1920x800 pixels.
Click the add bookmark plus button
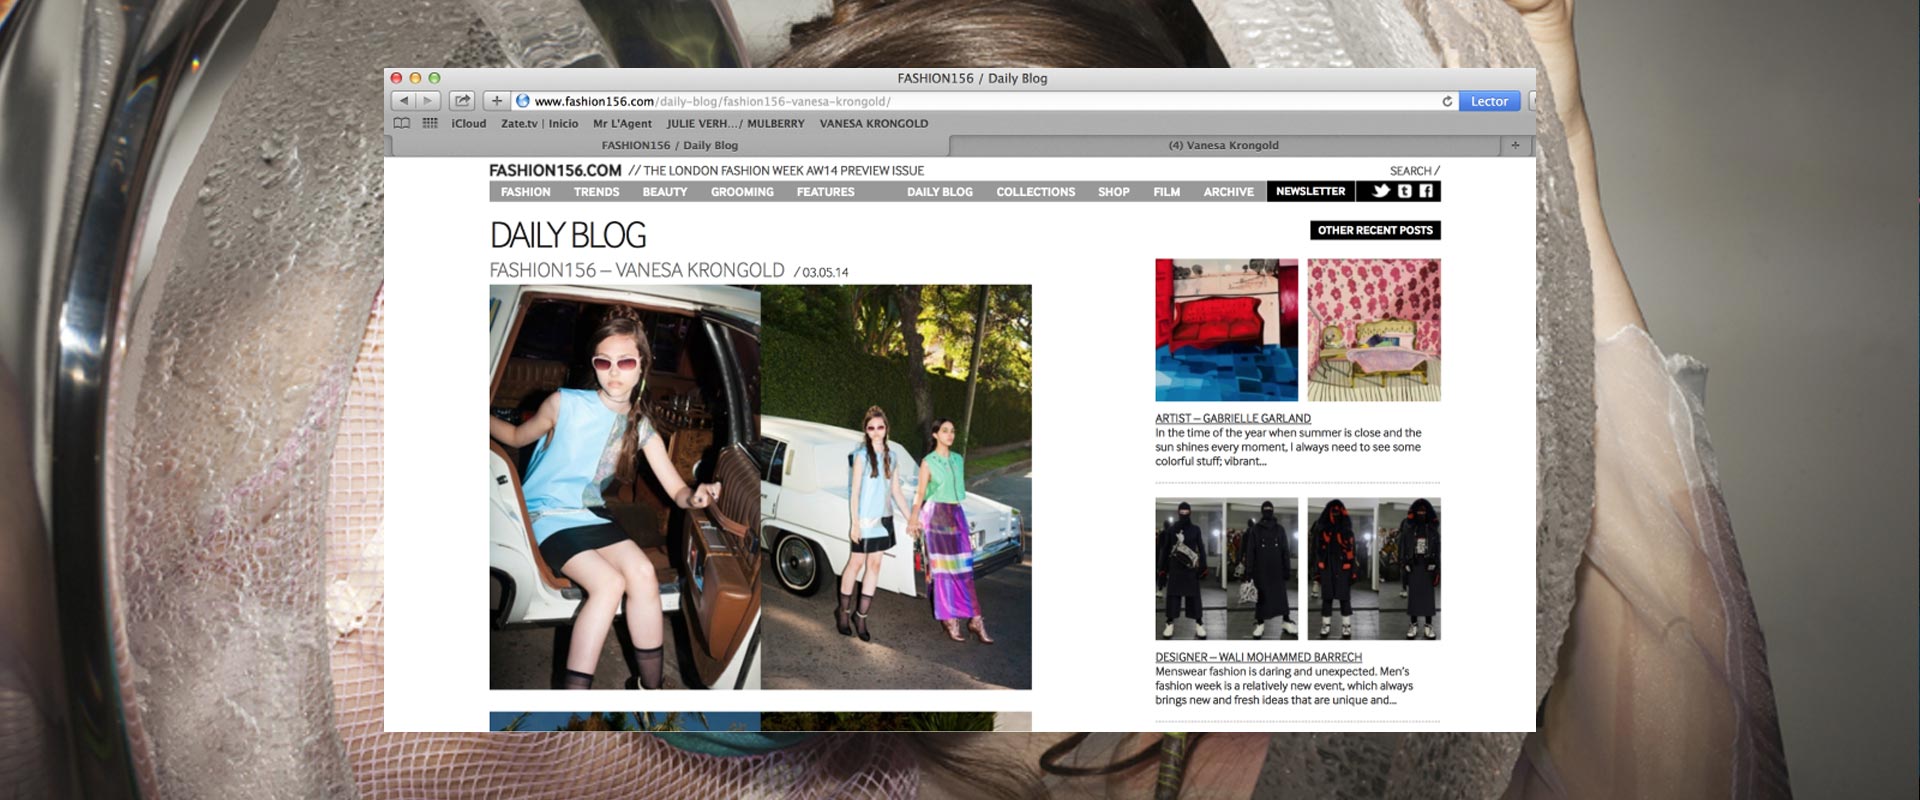496,101
